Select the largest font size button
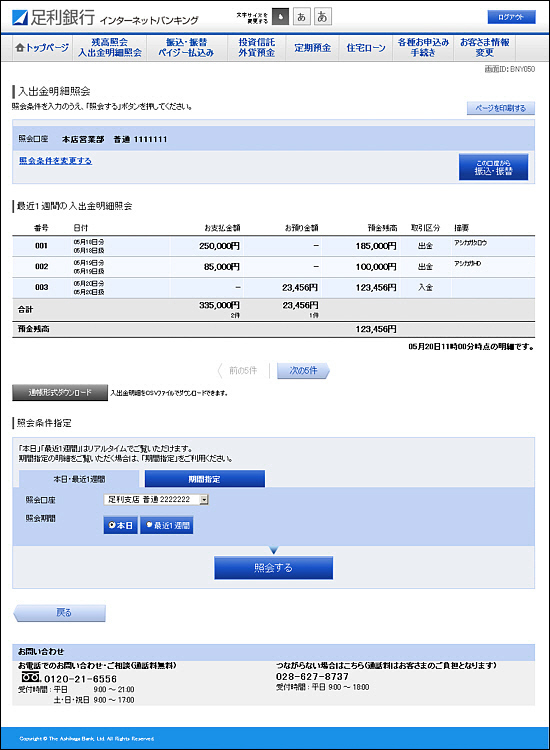Screen dimensions: 550x750 322,17
